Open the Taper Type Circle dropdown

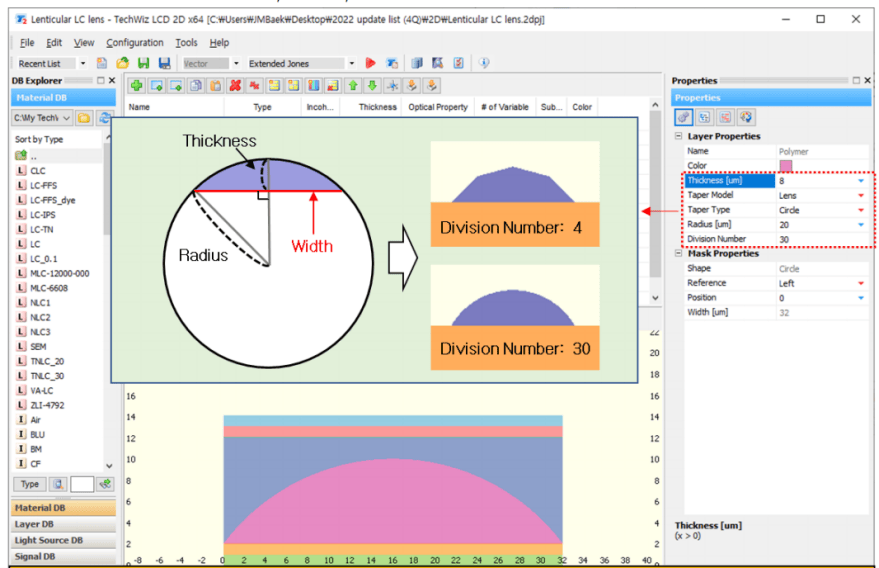pos(861,210)
